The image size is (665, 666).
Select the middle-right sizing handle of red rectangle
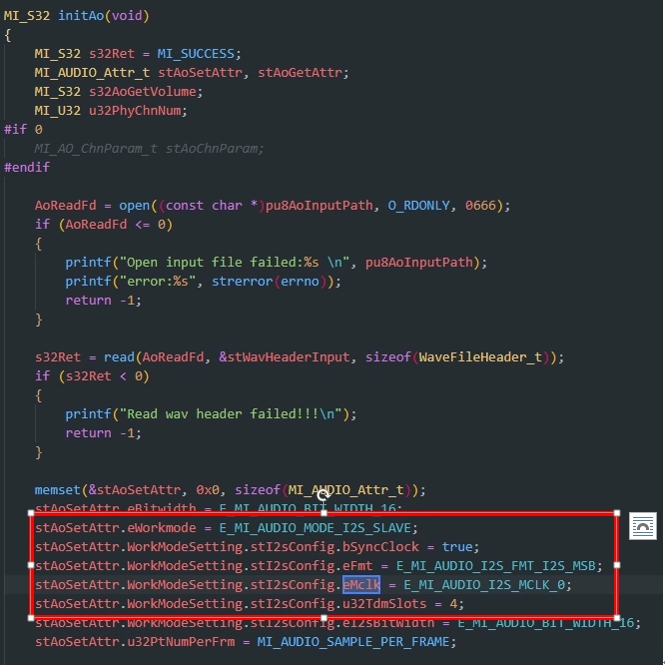tap(617, 565)
